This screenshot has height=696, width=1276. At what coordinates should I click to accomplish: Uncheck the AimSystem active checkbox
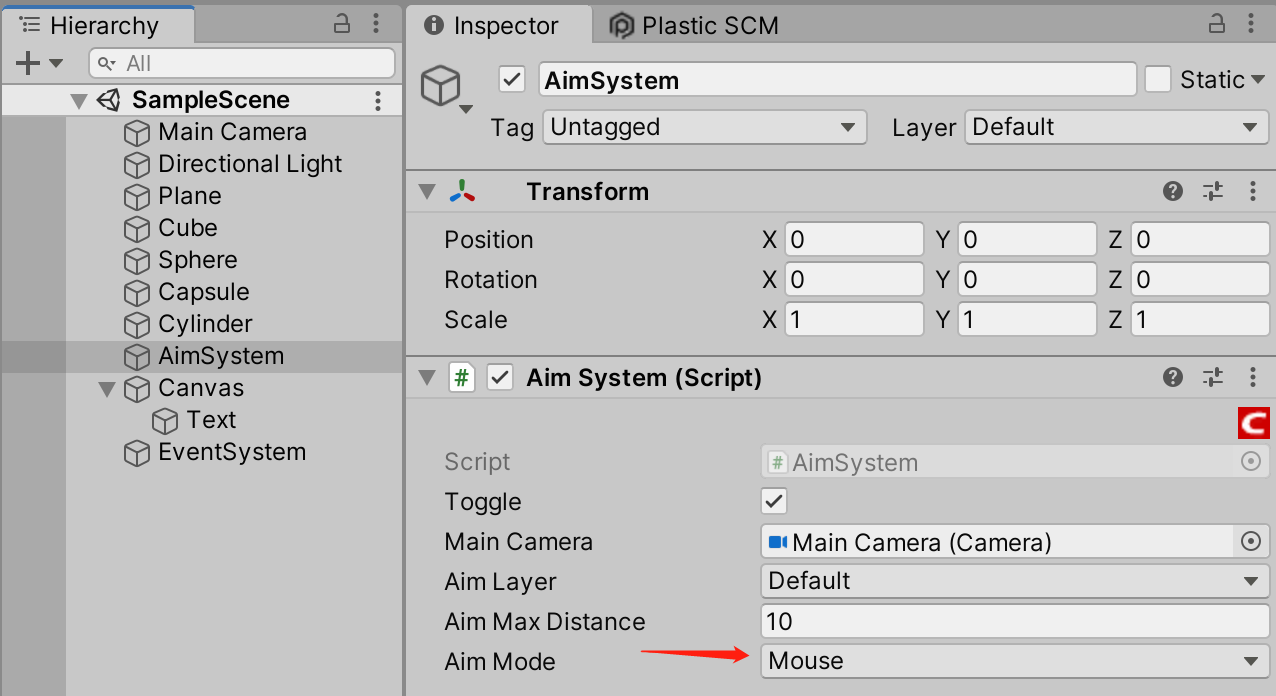512,80
